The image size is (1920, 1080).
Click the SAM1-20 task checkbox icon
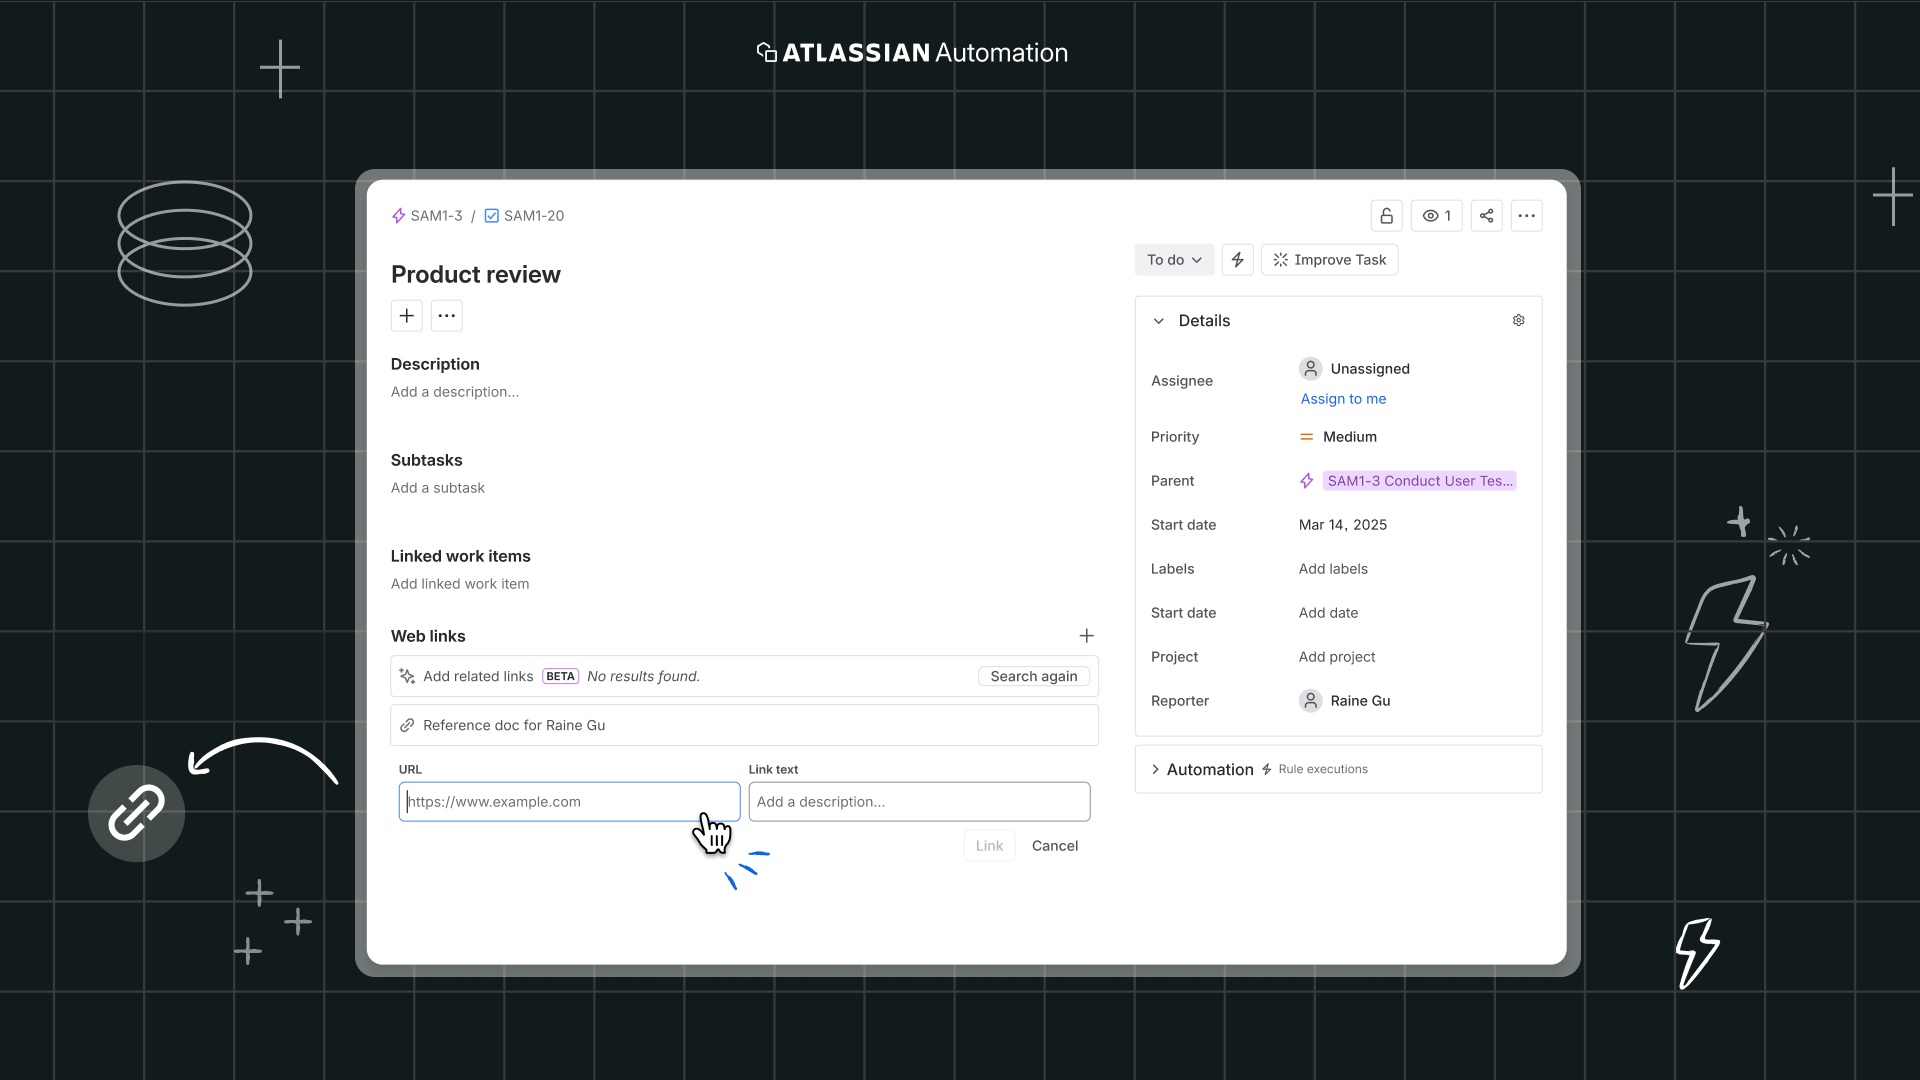[490, 215]
